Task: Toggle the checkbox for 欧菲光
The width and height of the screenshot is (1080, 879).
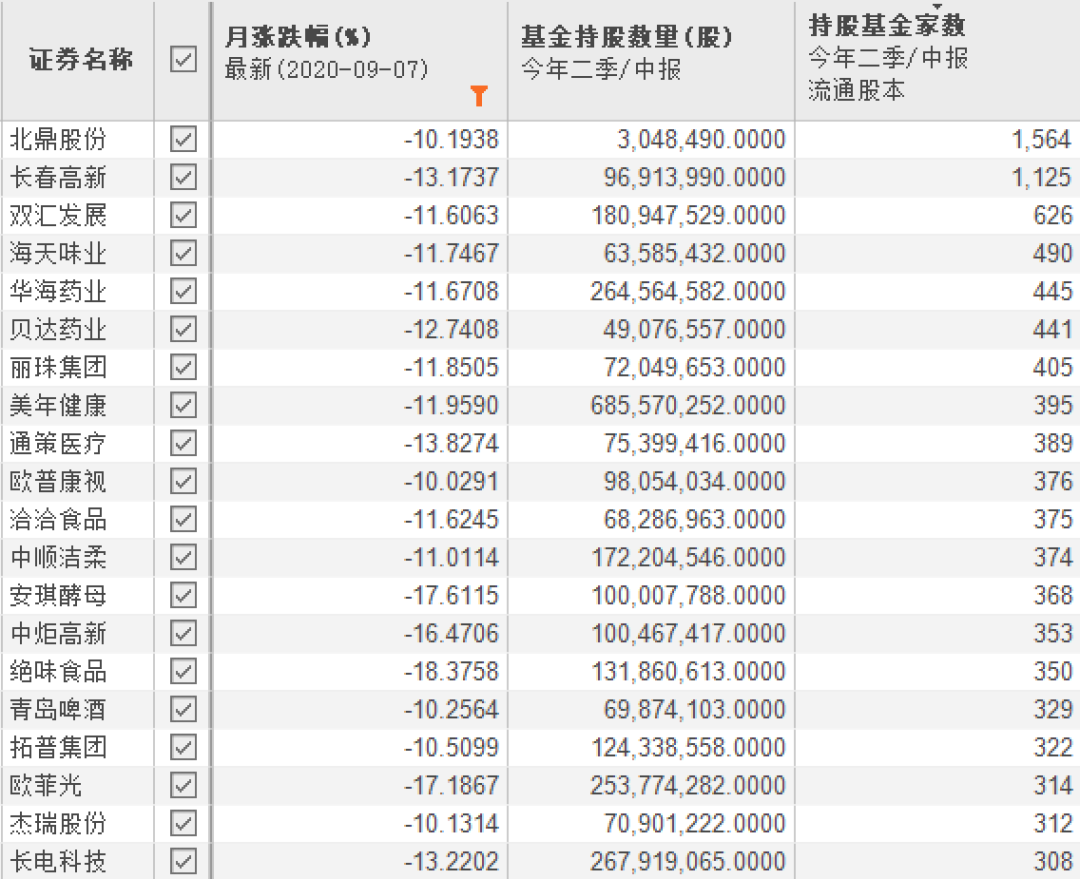Action: click(x=183, y=785)
